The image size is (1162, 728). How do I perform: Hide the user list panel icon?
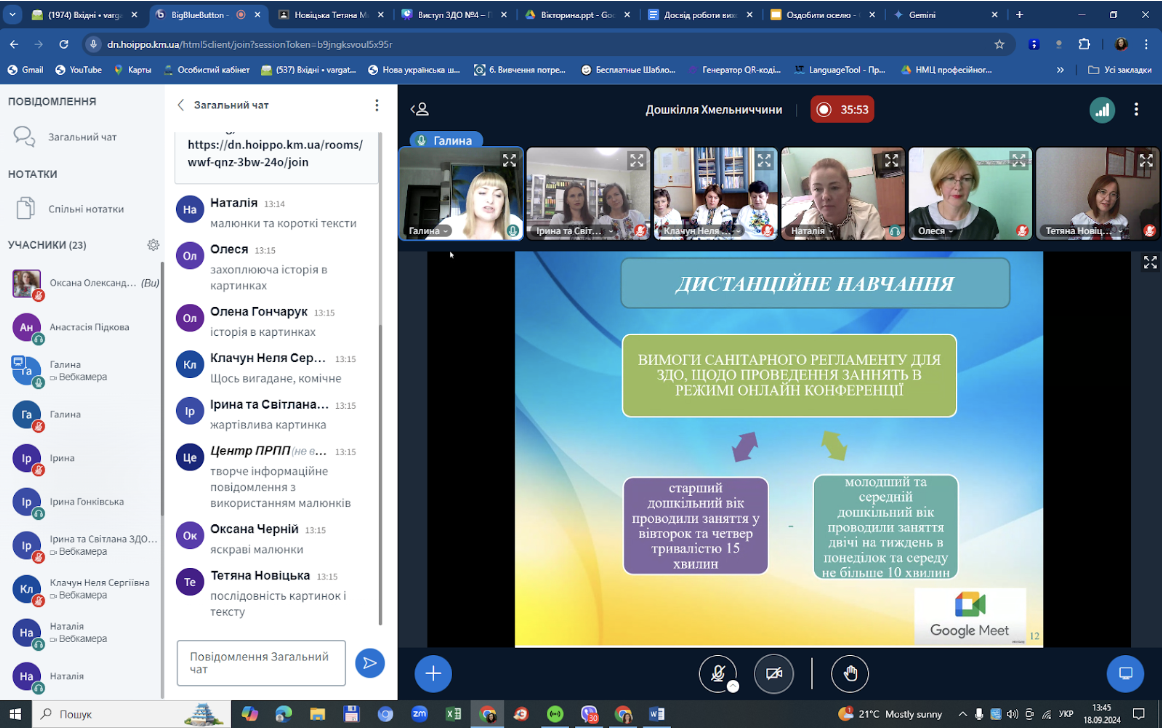pos(420,110)
